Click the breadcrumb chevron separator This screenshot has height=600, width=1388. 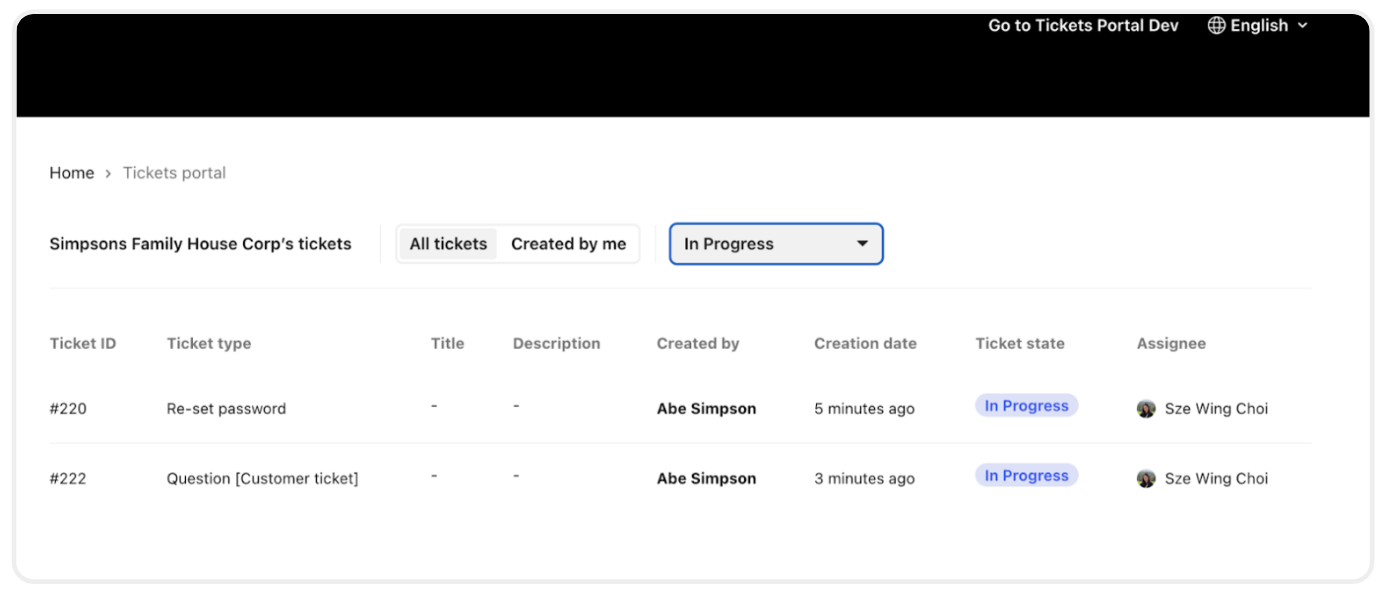(108, 174)
